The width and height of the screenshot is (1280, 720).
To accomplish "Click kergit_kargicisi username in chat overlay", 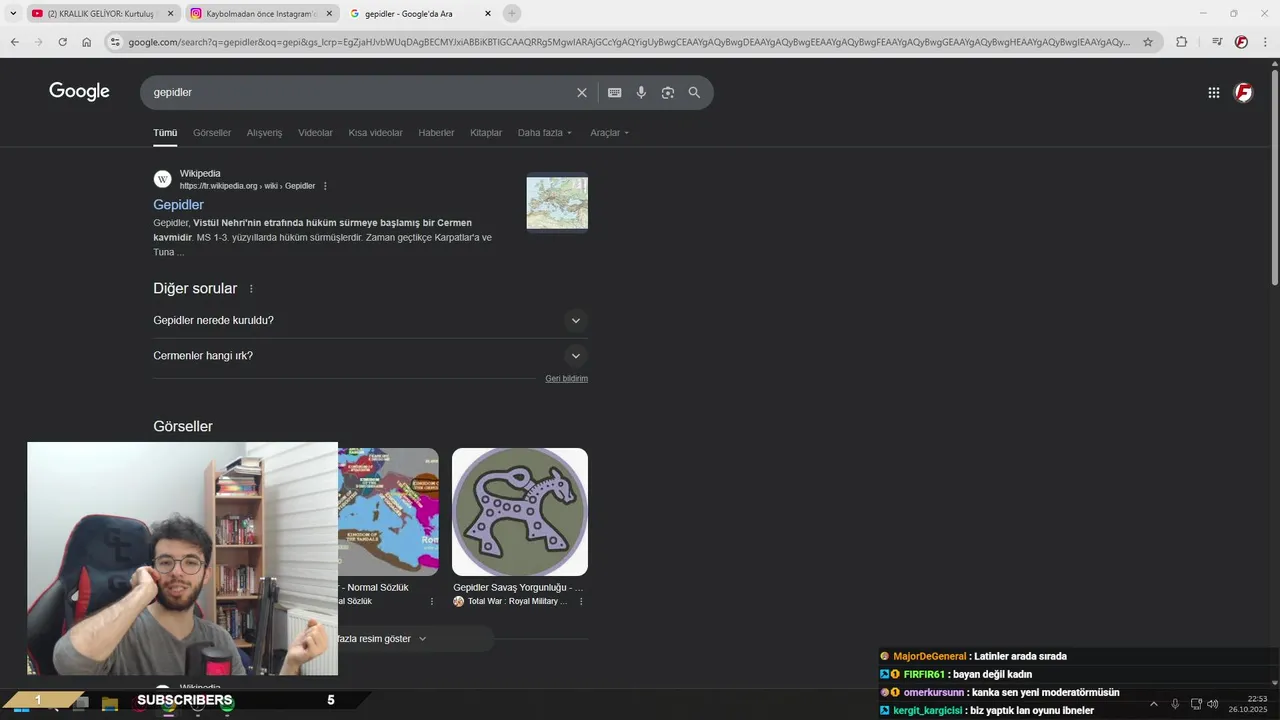I will 927,711.
